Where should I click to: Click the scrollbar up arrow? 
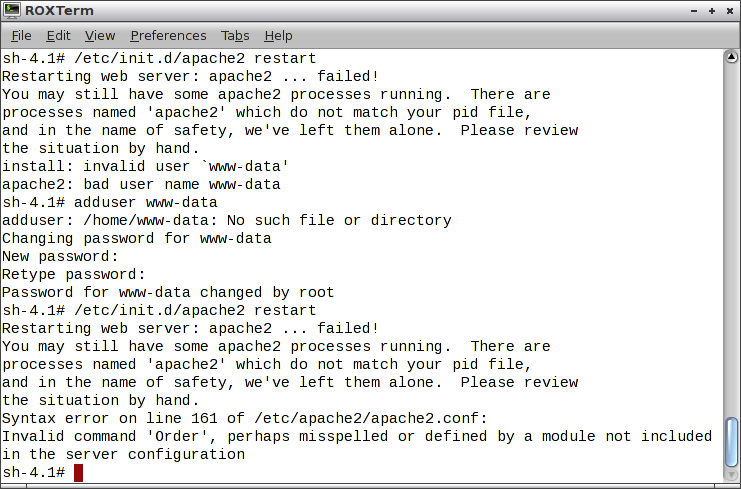731,57
